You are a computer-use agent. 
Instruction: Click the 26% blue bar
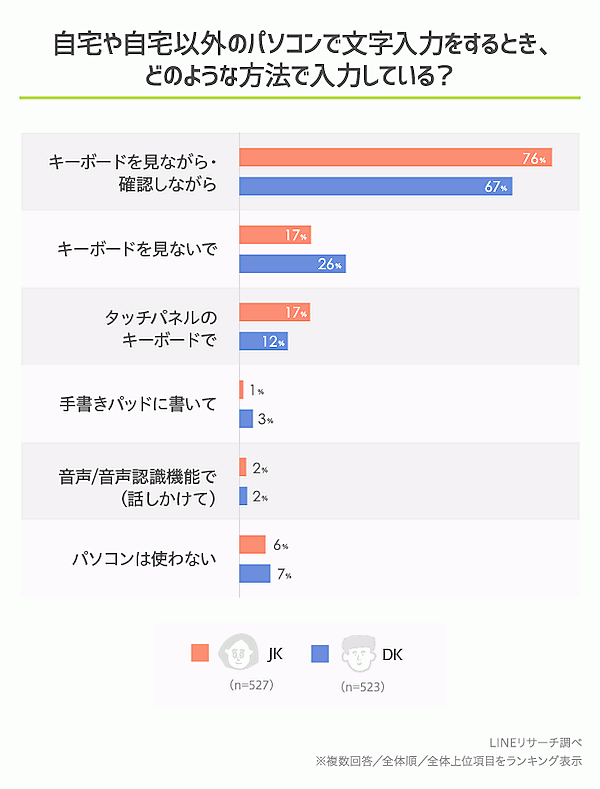click(292, 264)
